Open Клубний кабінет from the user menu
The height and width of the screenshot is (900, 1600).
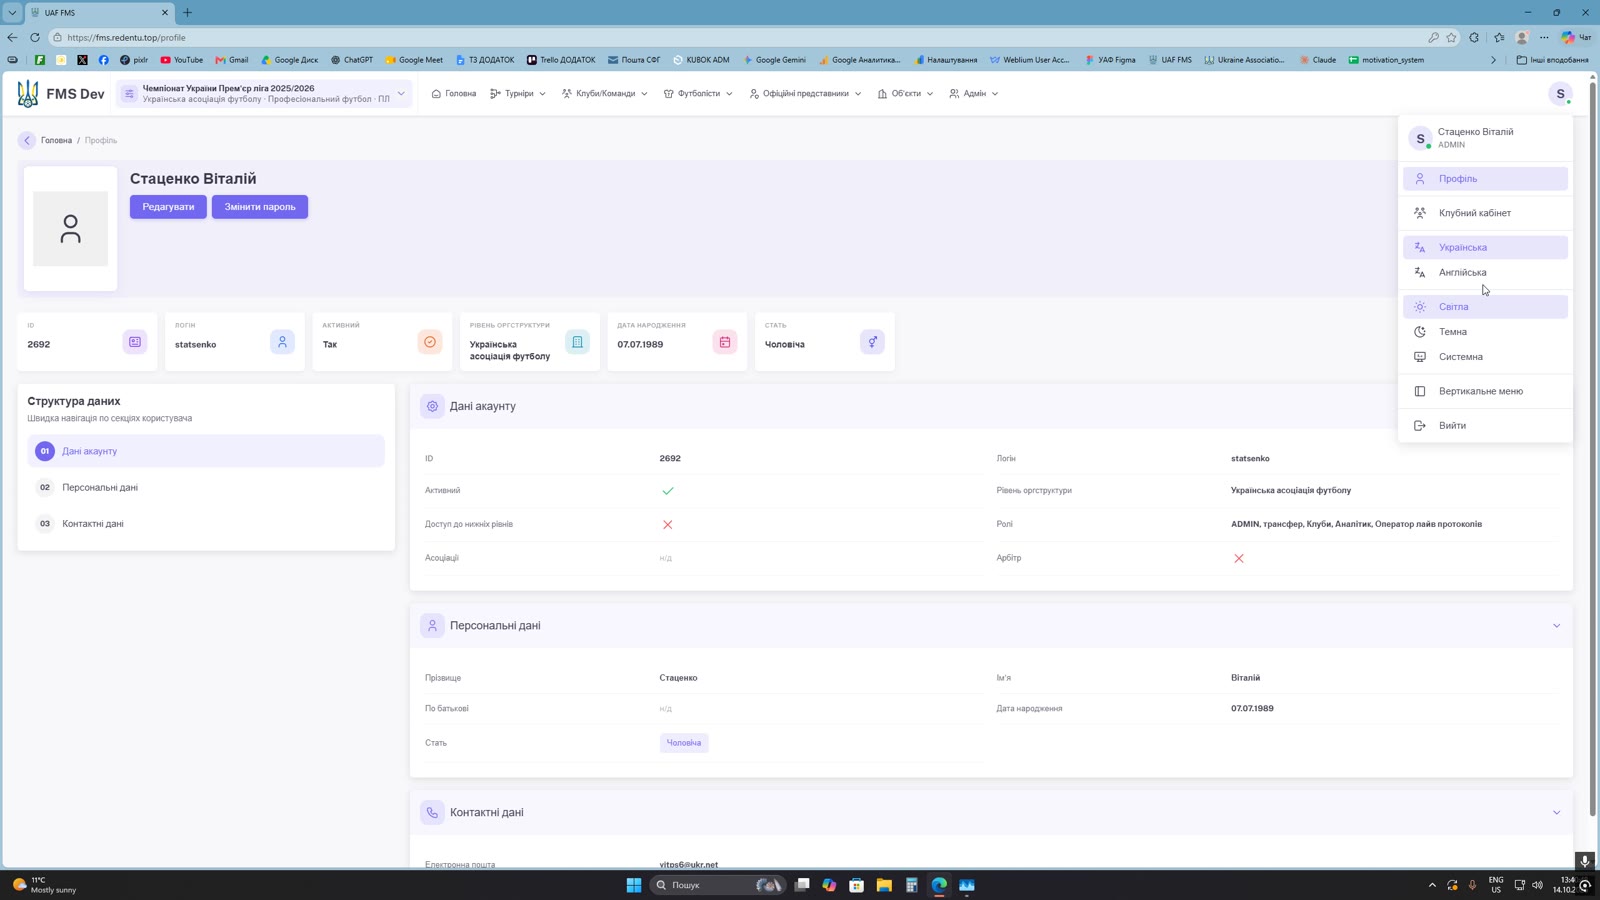[1485, 213]
